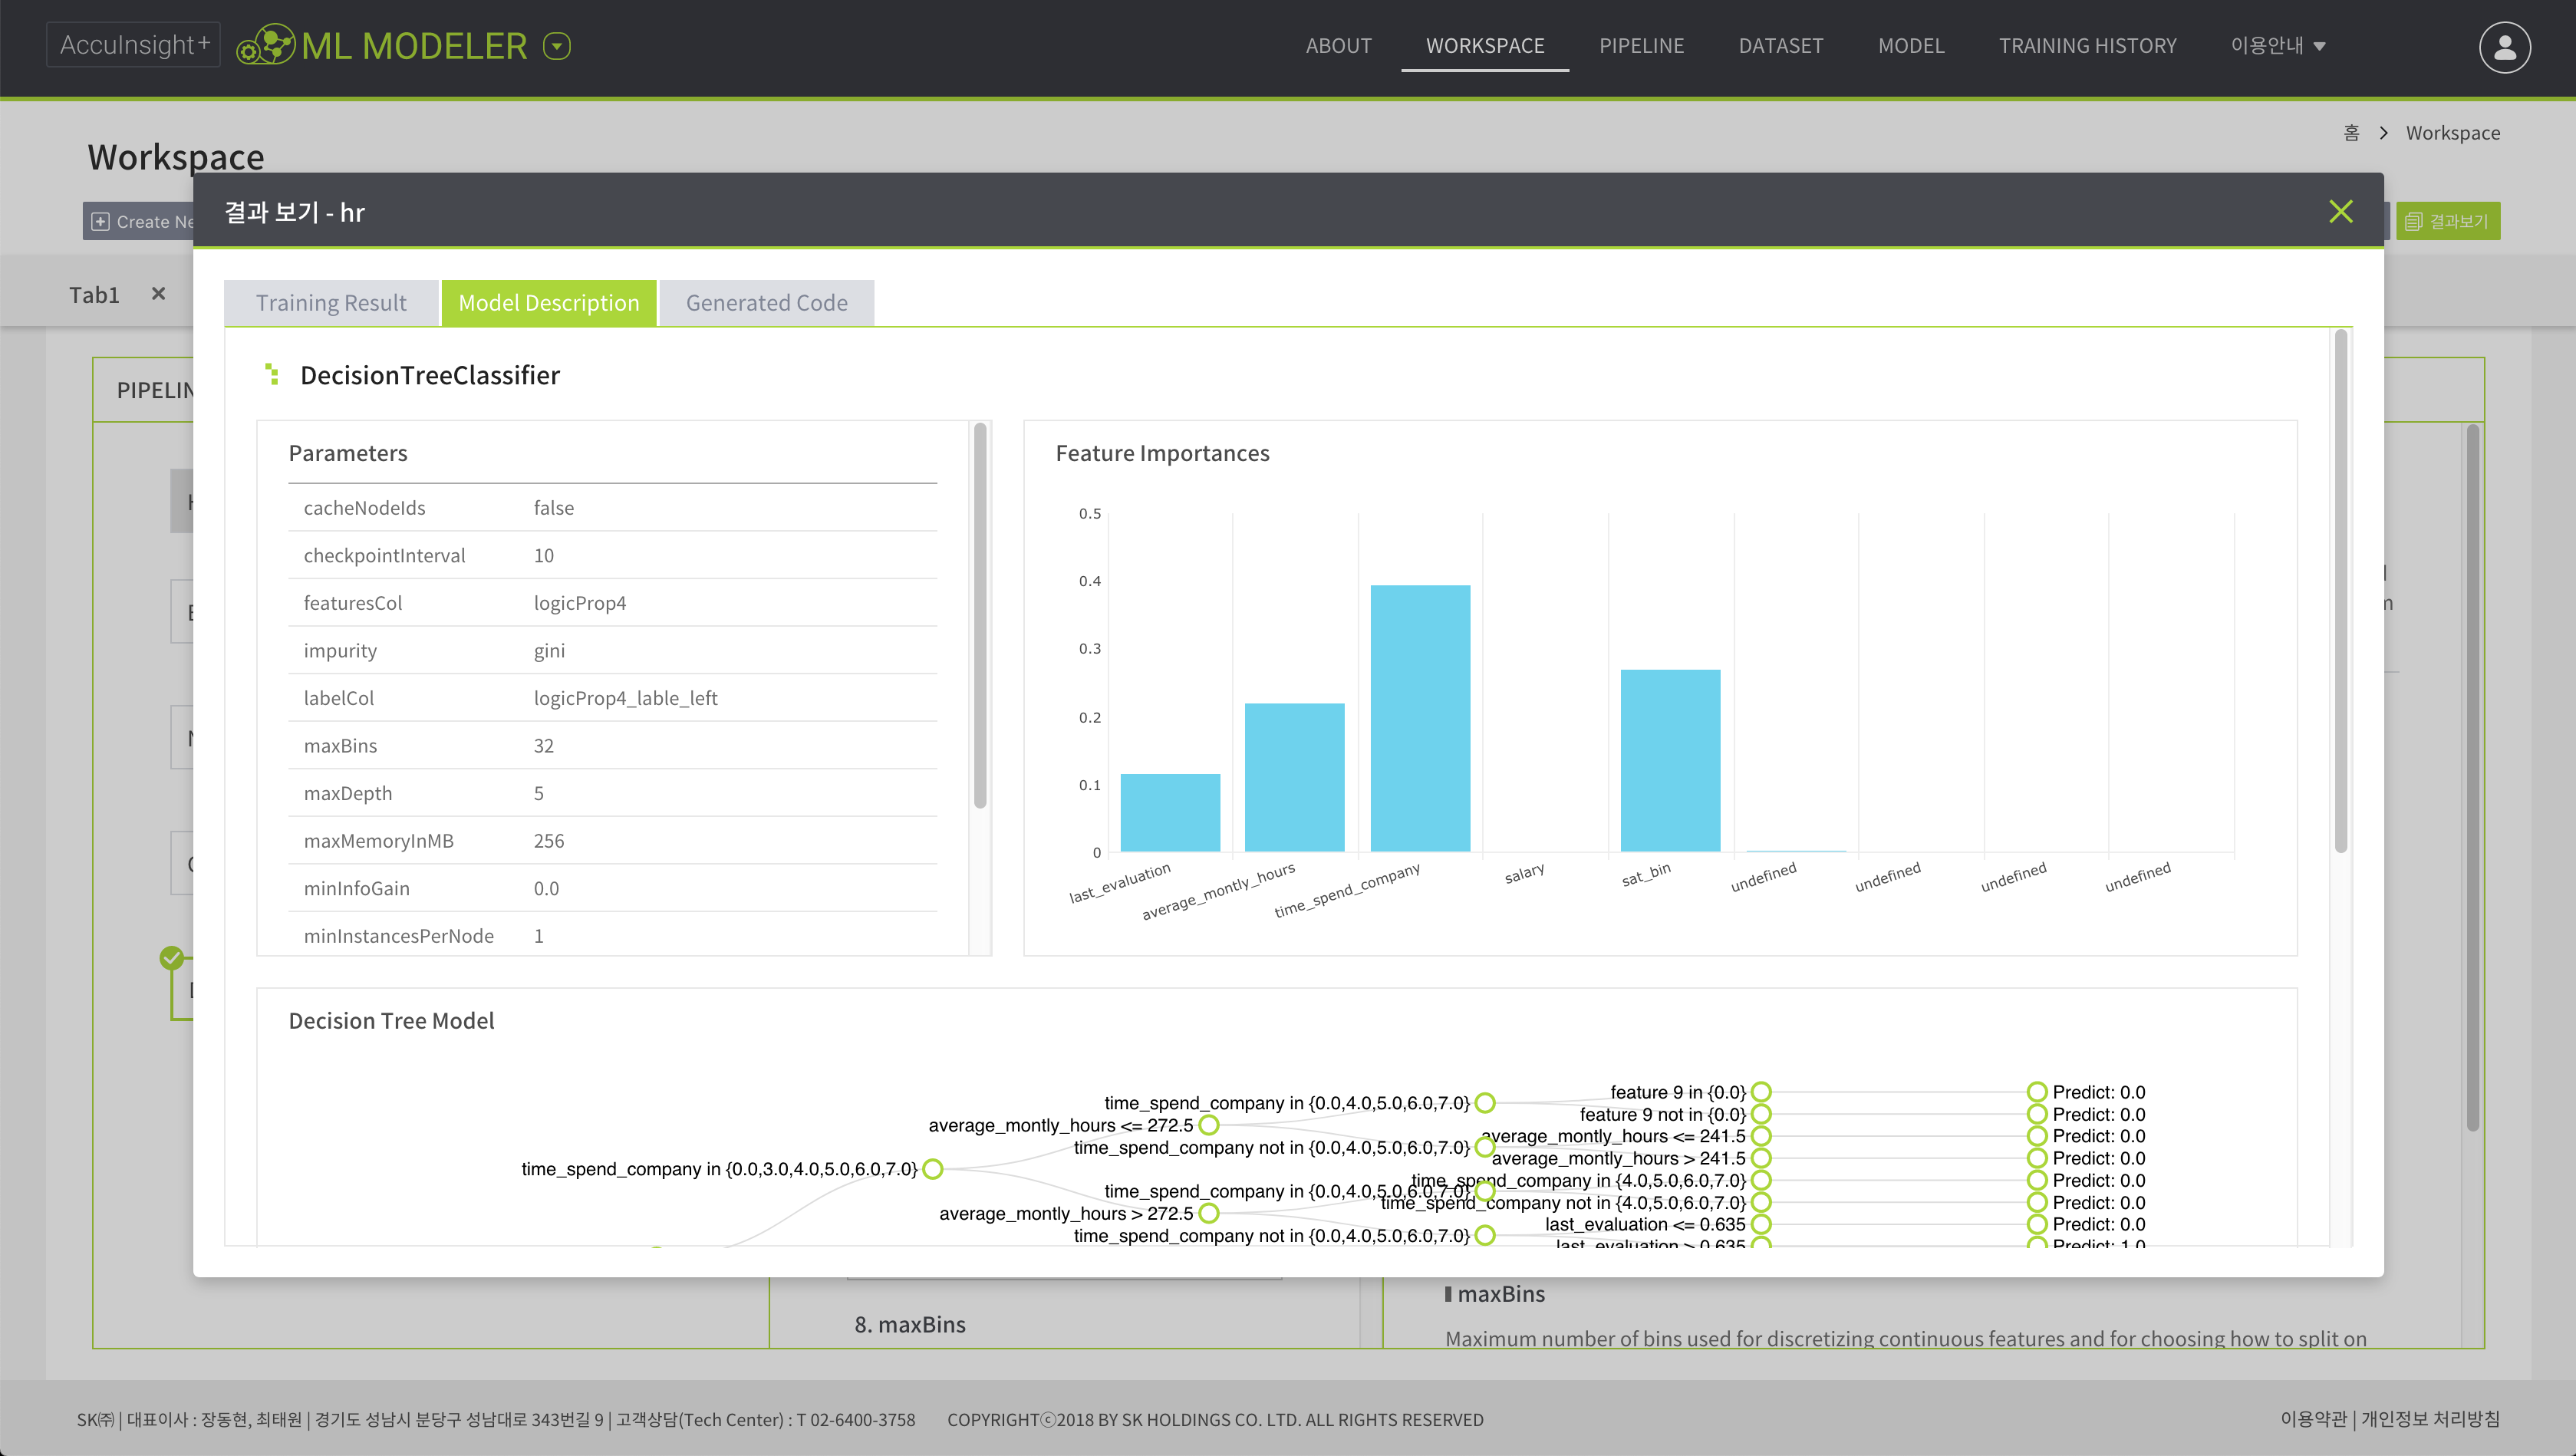2576x1456 pixels.
Task: Open the user profile icon
Action: pyautogui.click(x=2504, y=47)
